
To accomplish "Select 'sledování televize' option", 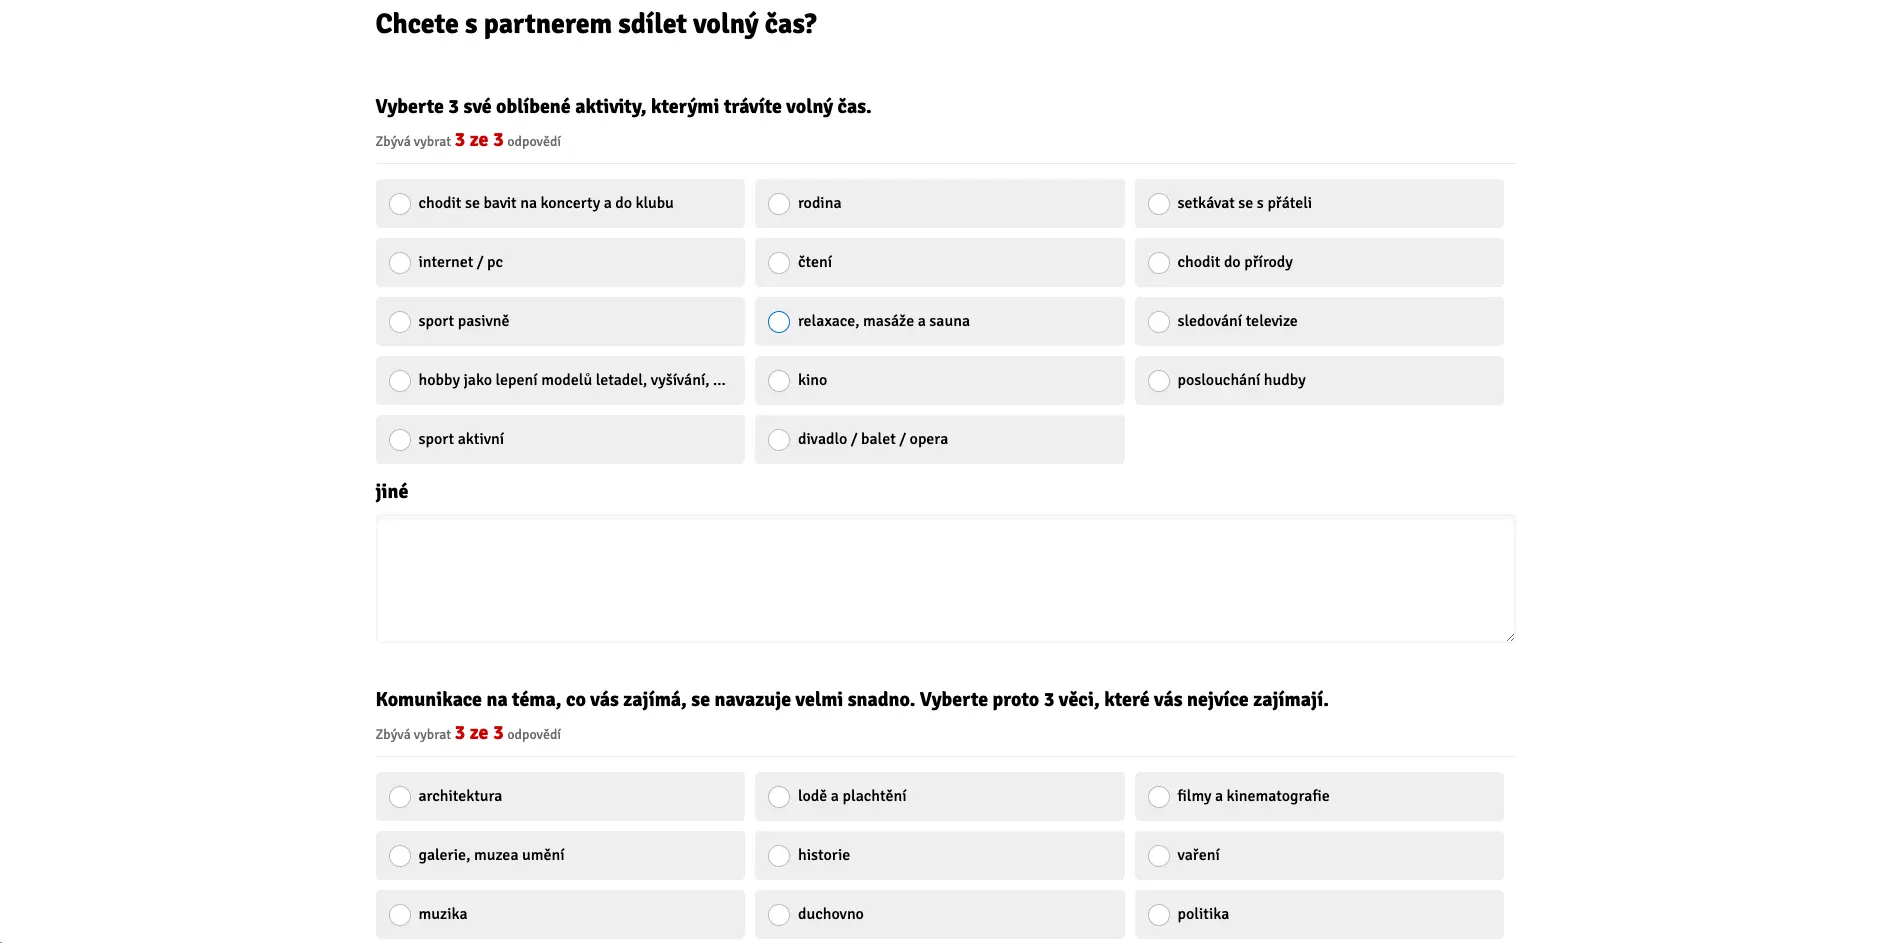I will pos(1319,321).
